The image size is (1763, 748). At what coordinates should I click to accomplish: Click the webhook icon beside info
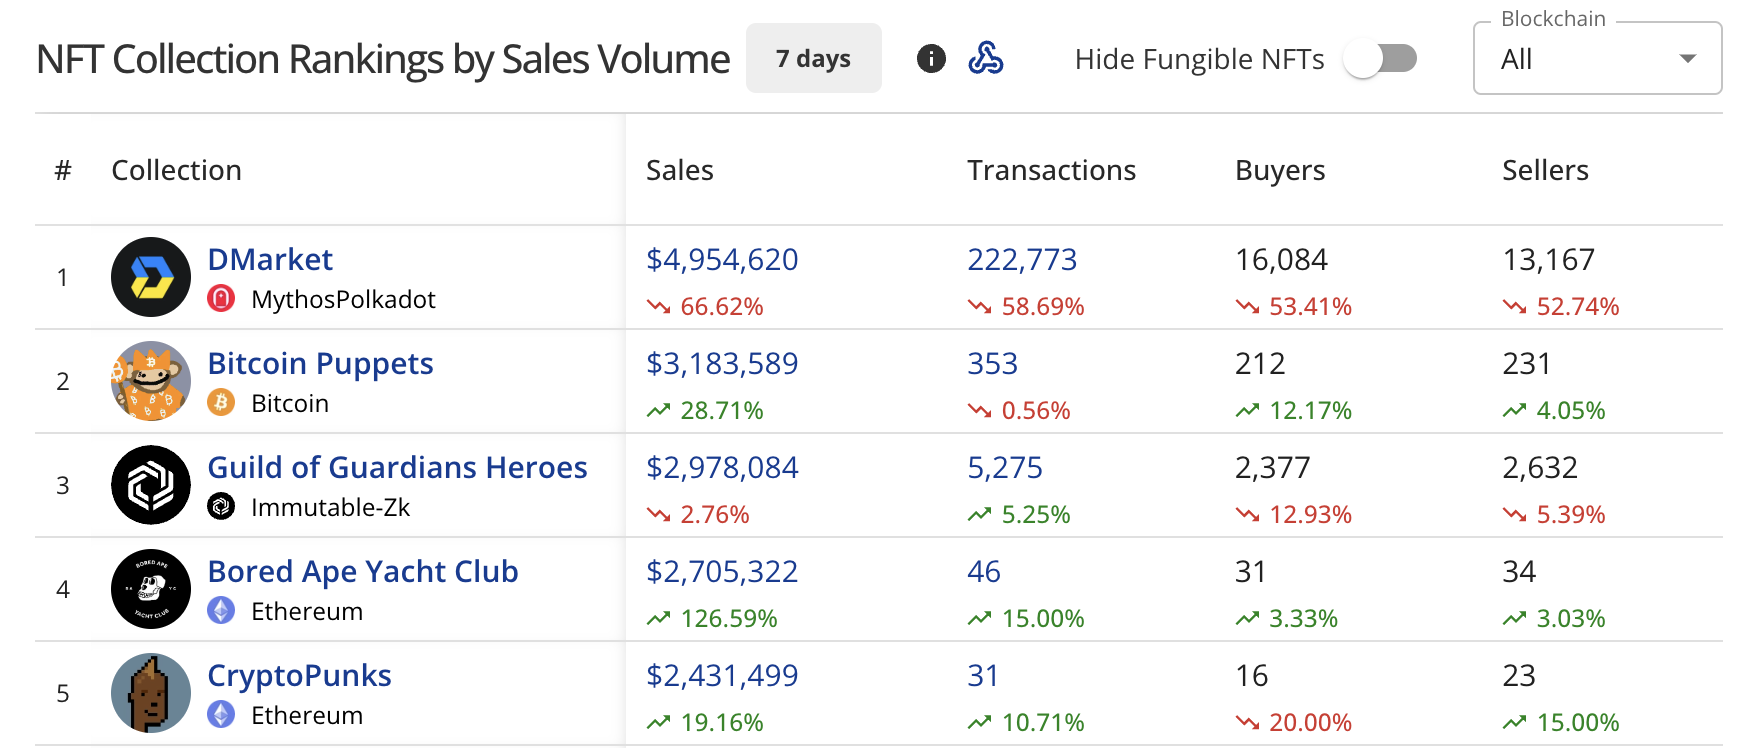(986, 59)
